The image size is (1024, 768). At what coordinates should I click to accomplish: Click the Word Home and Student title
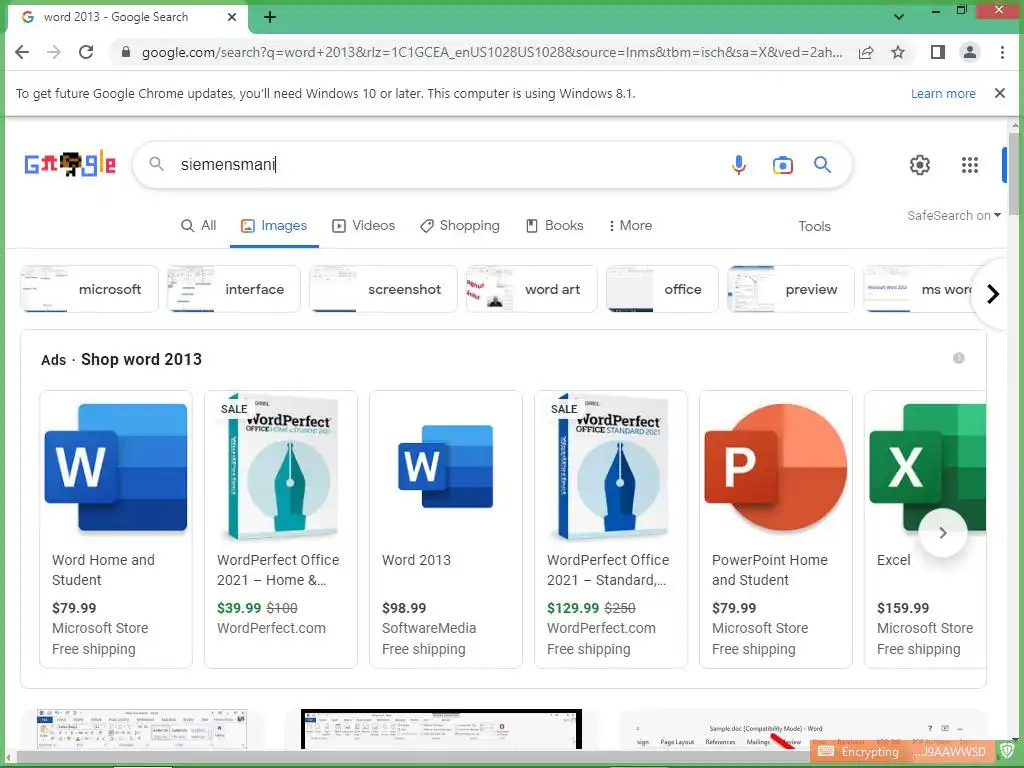[103, 570]
